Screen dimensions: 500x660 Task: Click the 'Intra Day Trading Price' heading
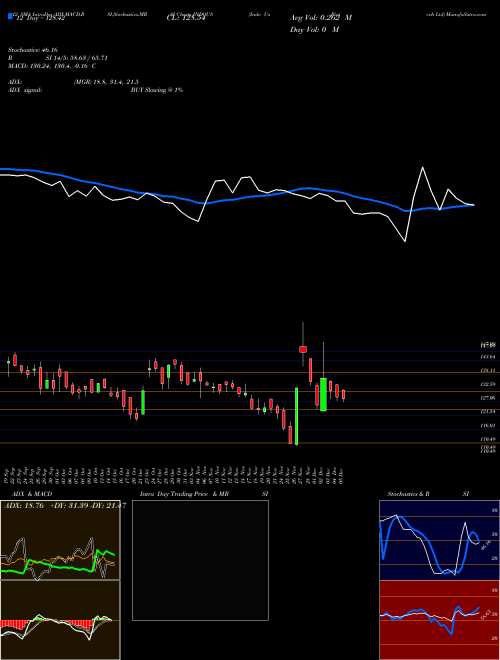[174, 494]
